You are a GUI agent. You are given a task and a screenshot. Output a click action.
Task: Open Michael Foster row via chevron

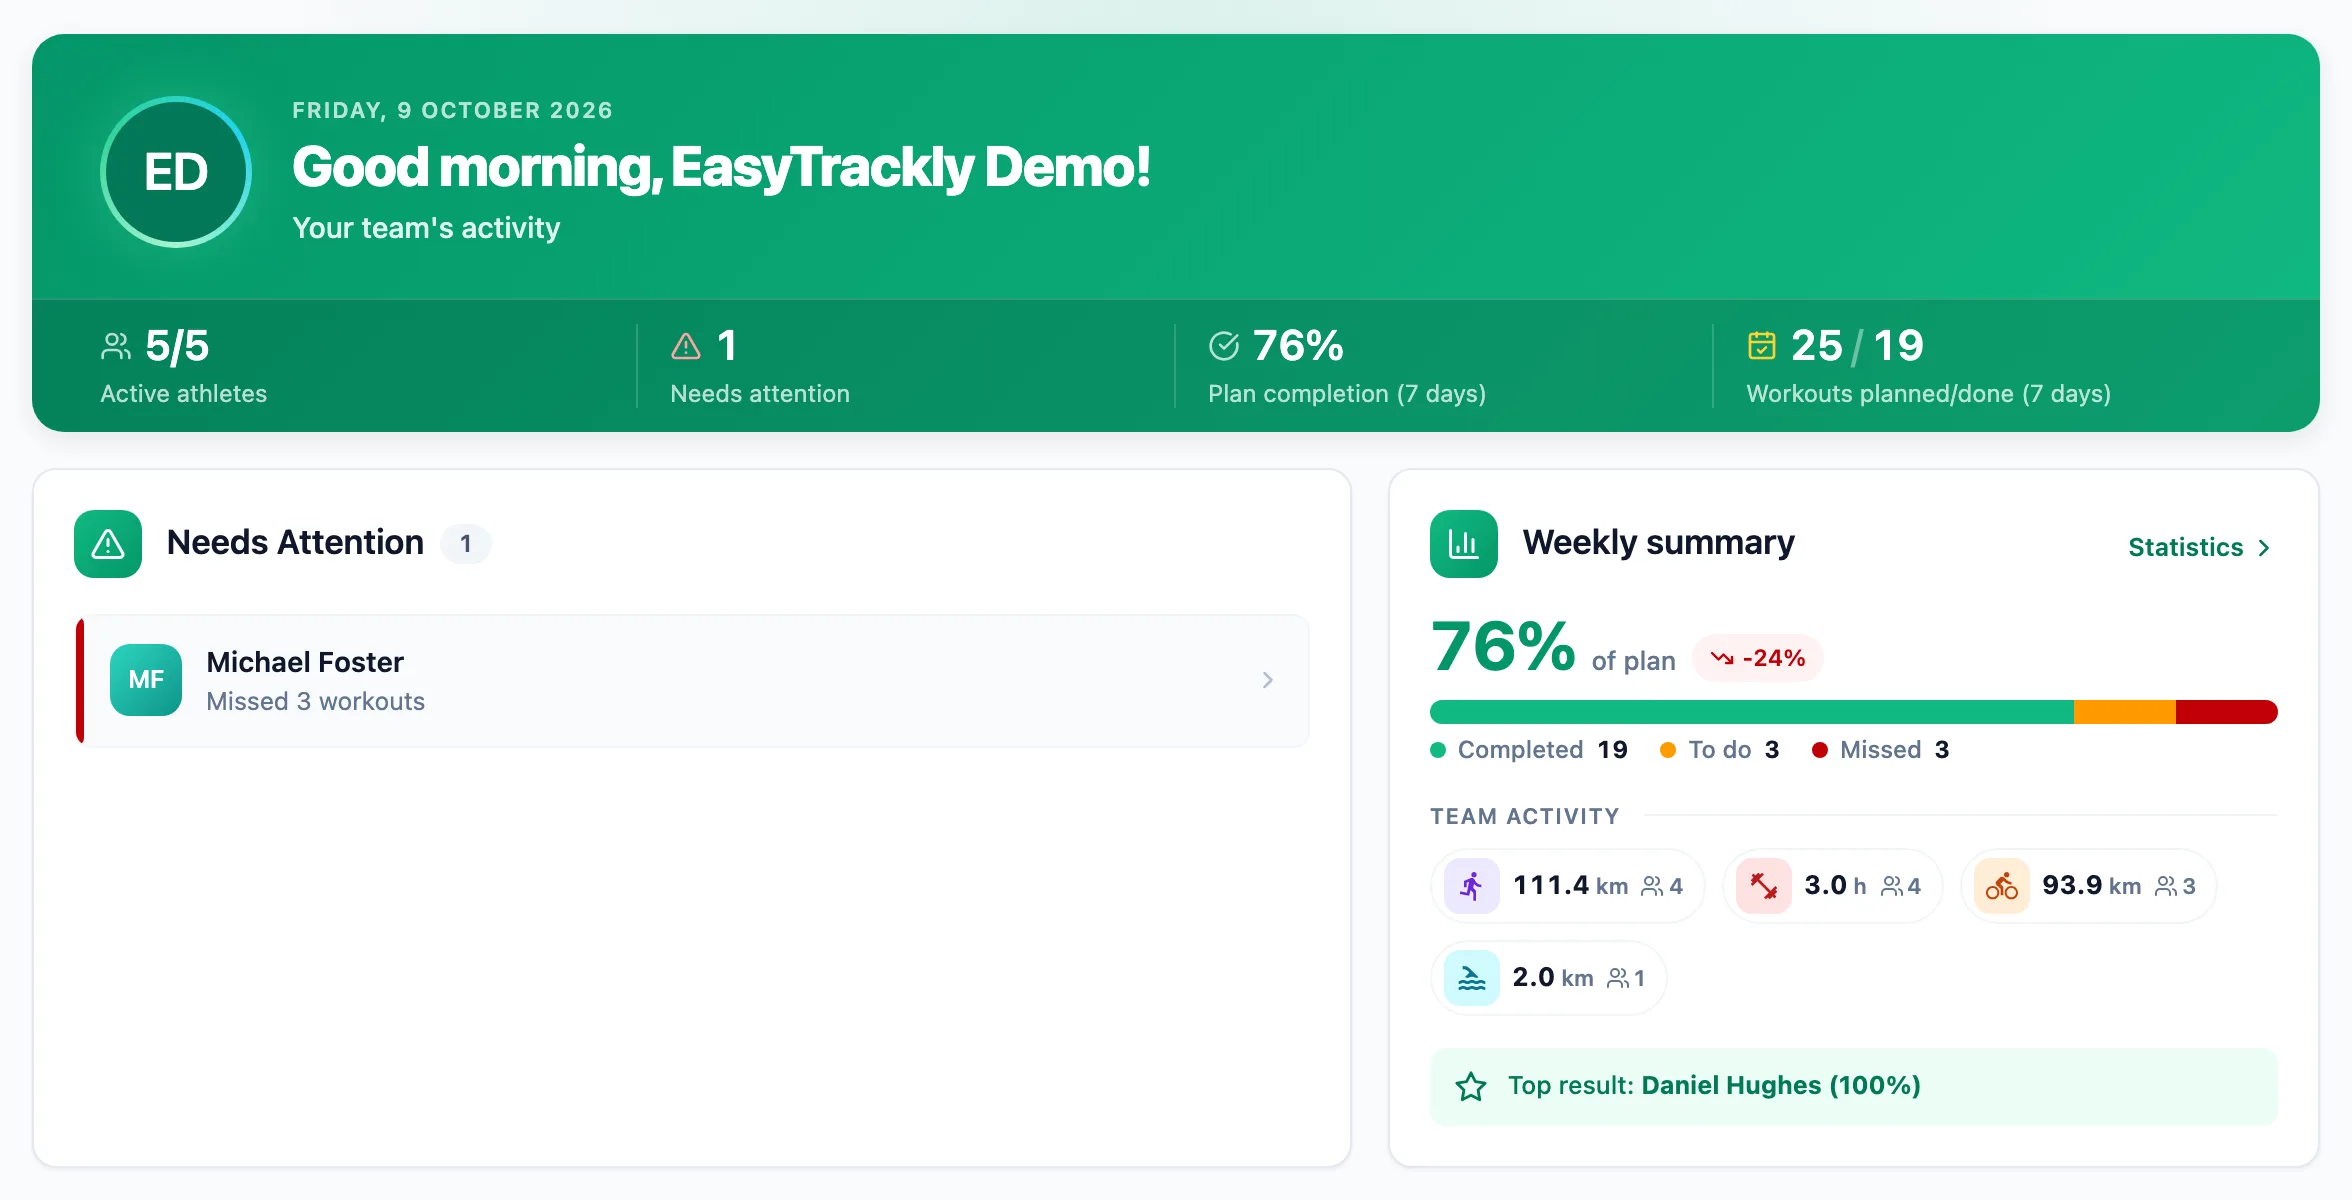click(1268, 680)
